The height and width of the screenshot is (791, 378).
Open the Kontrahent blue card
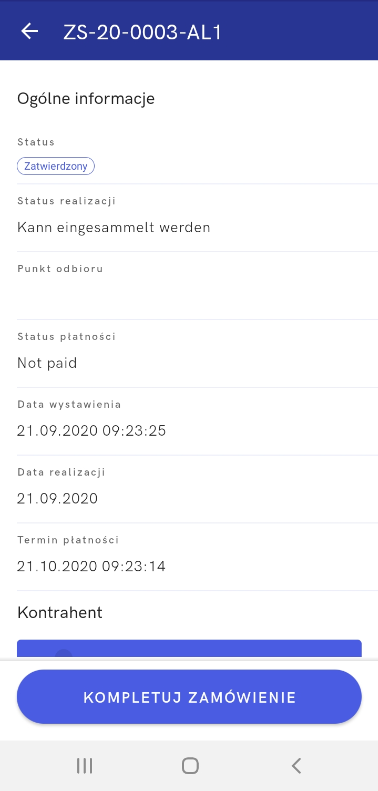[189, 649]
